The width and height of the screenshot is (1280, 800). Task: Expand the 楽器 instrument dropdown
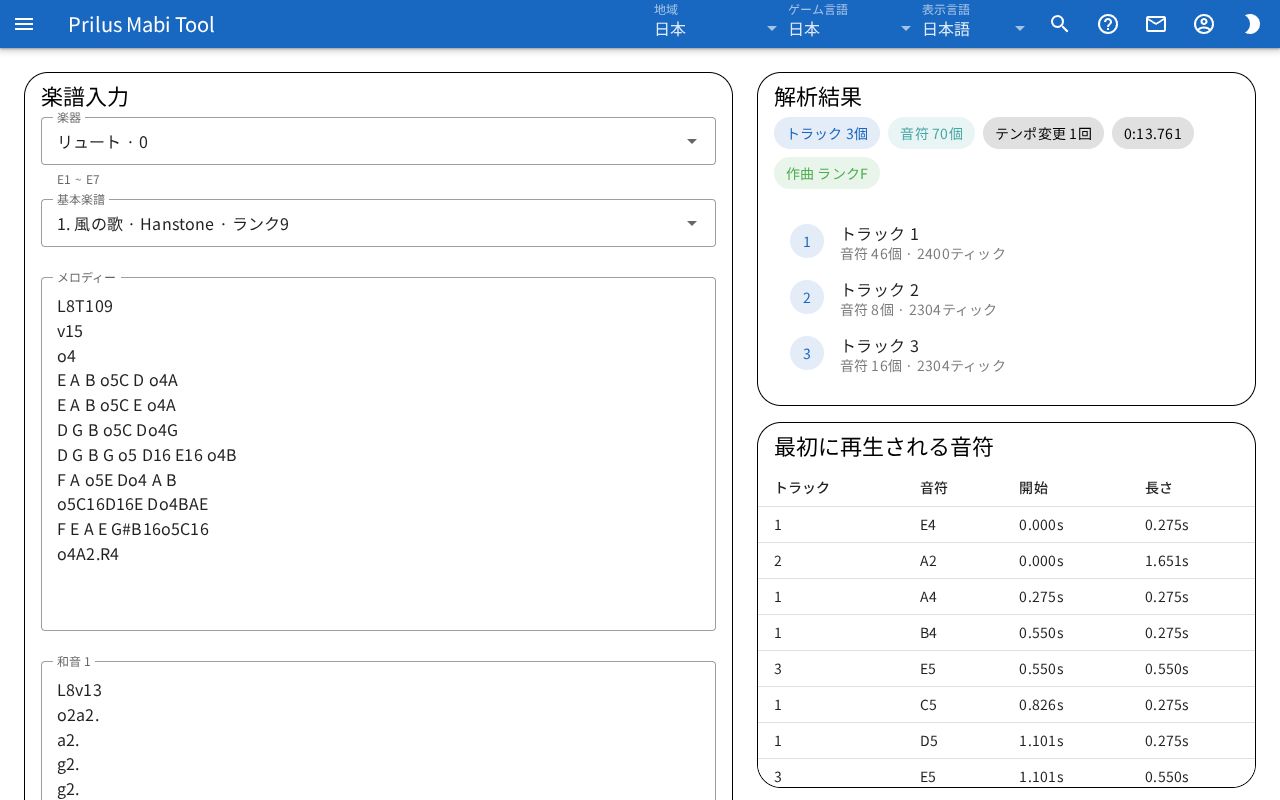coord(378,141)
